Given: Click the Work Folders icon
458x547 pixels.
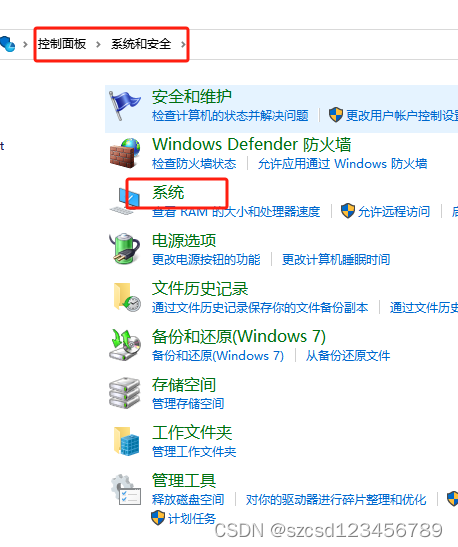Looking at the screenshot, I should [126, 441].
